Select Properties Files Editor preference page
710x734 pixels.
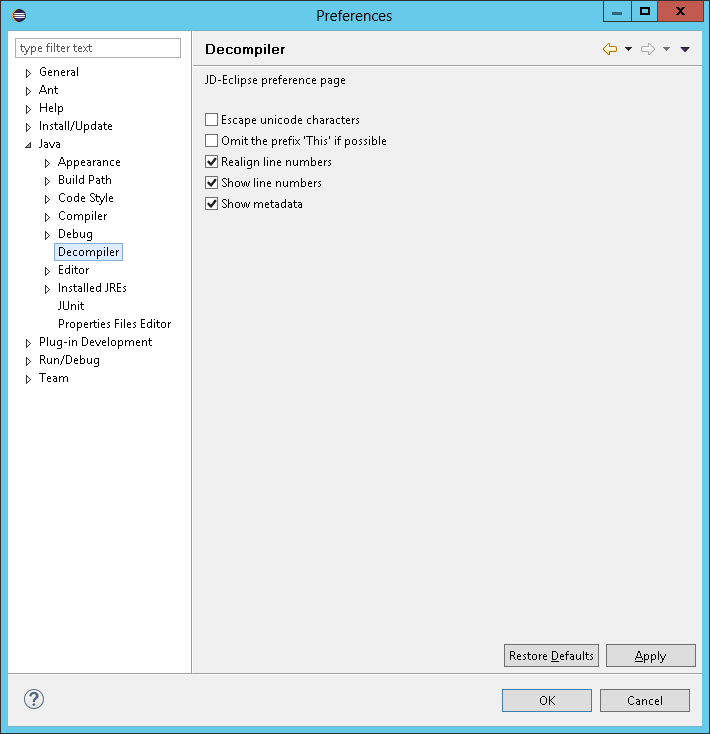tap(114, 324)
